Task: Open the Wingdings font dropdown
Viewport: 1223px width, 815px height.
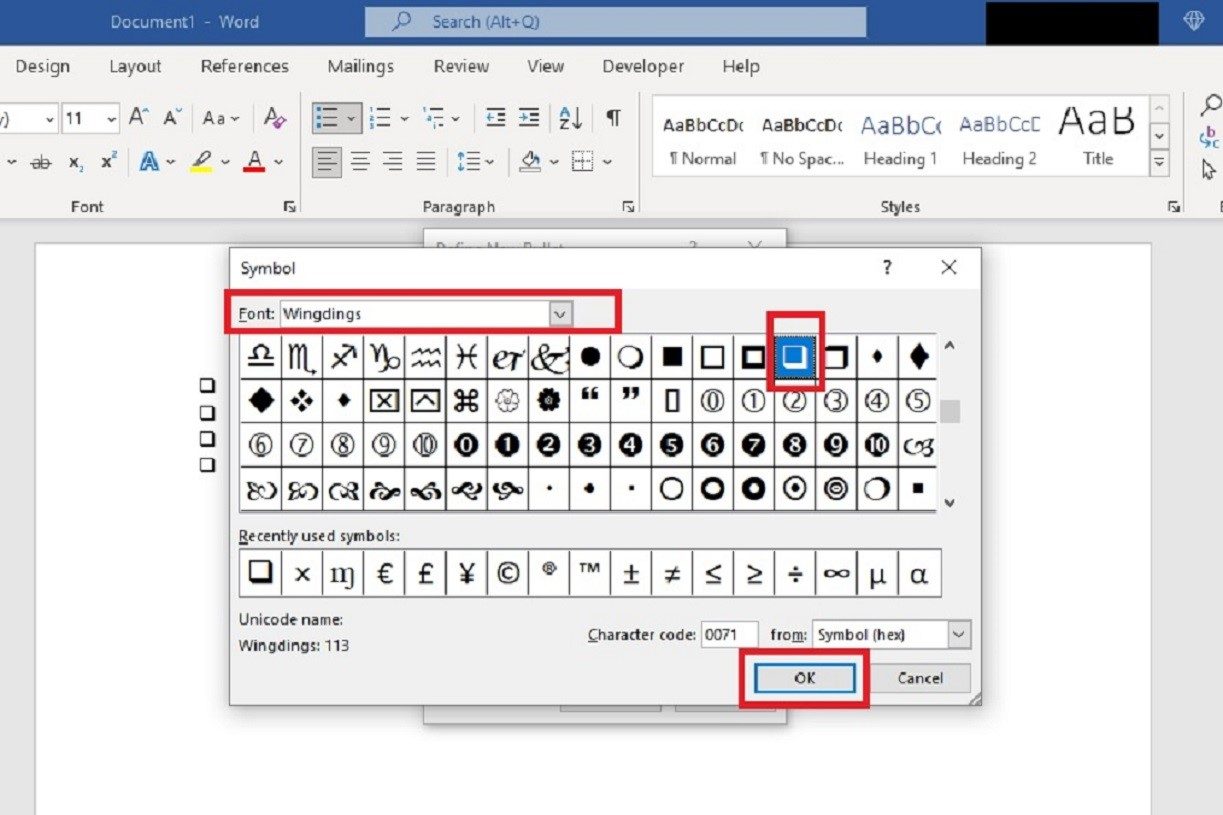Action: tap(560, 313)
